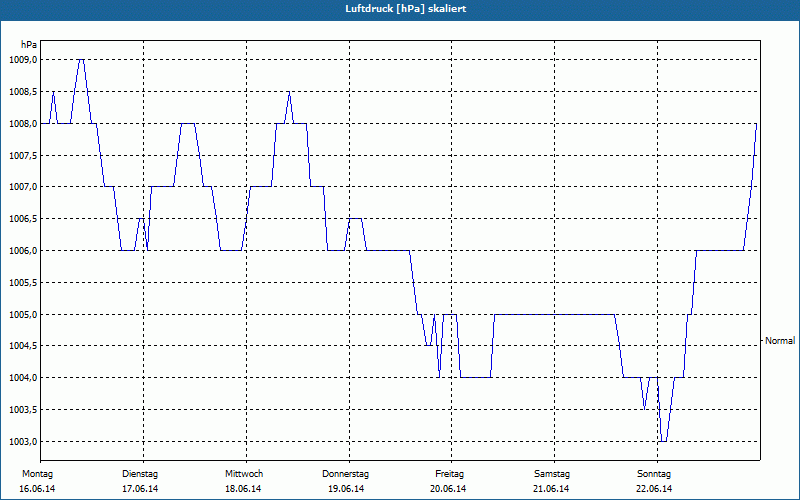Image resolution: width=800 pixels, height=500 pixels.
Task: Click the 1008,0 y-axis value
Action: point(23,123)
